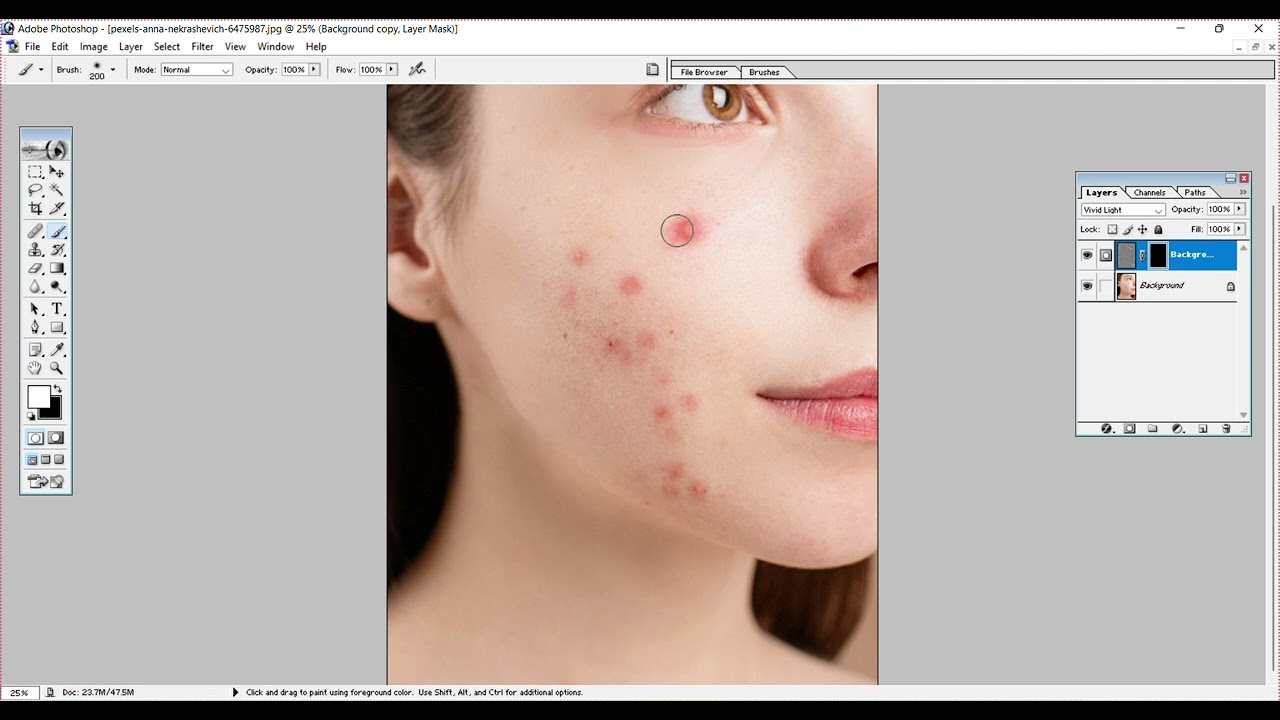Select the Blur tool

(x=35, y=286)
